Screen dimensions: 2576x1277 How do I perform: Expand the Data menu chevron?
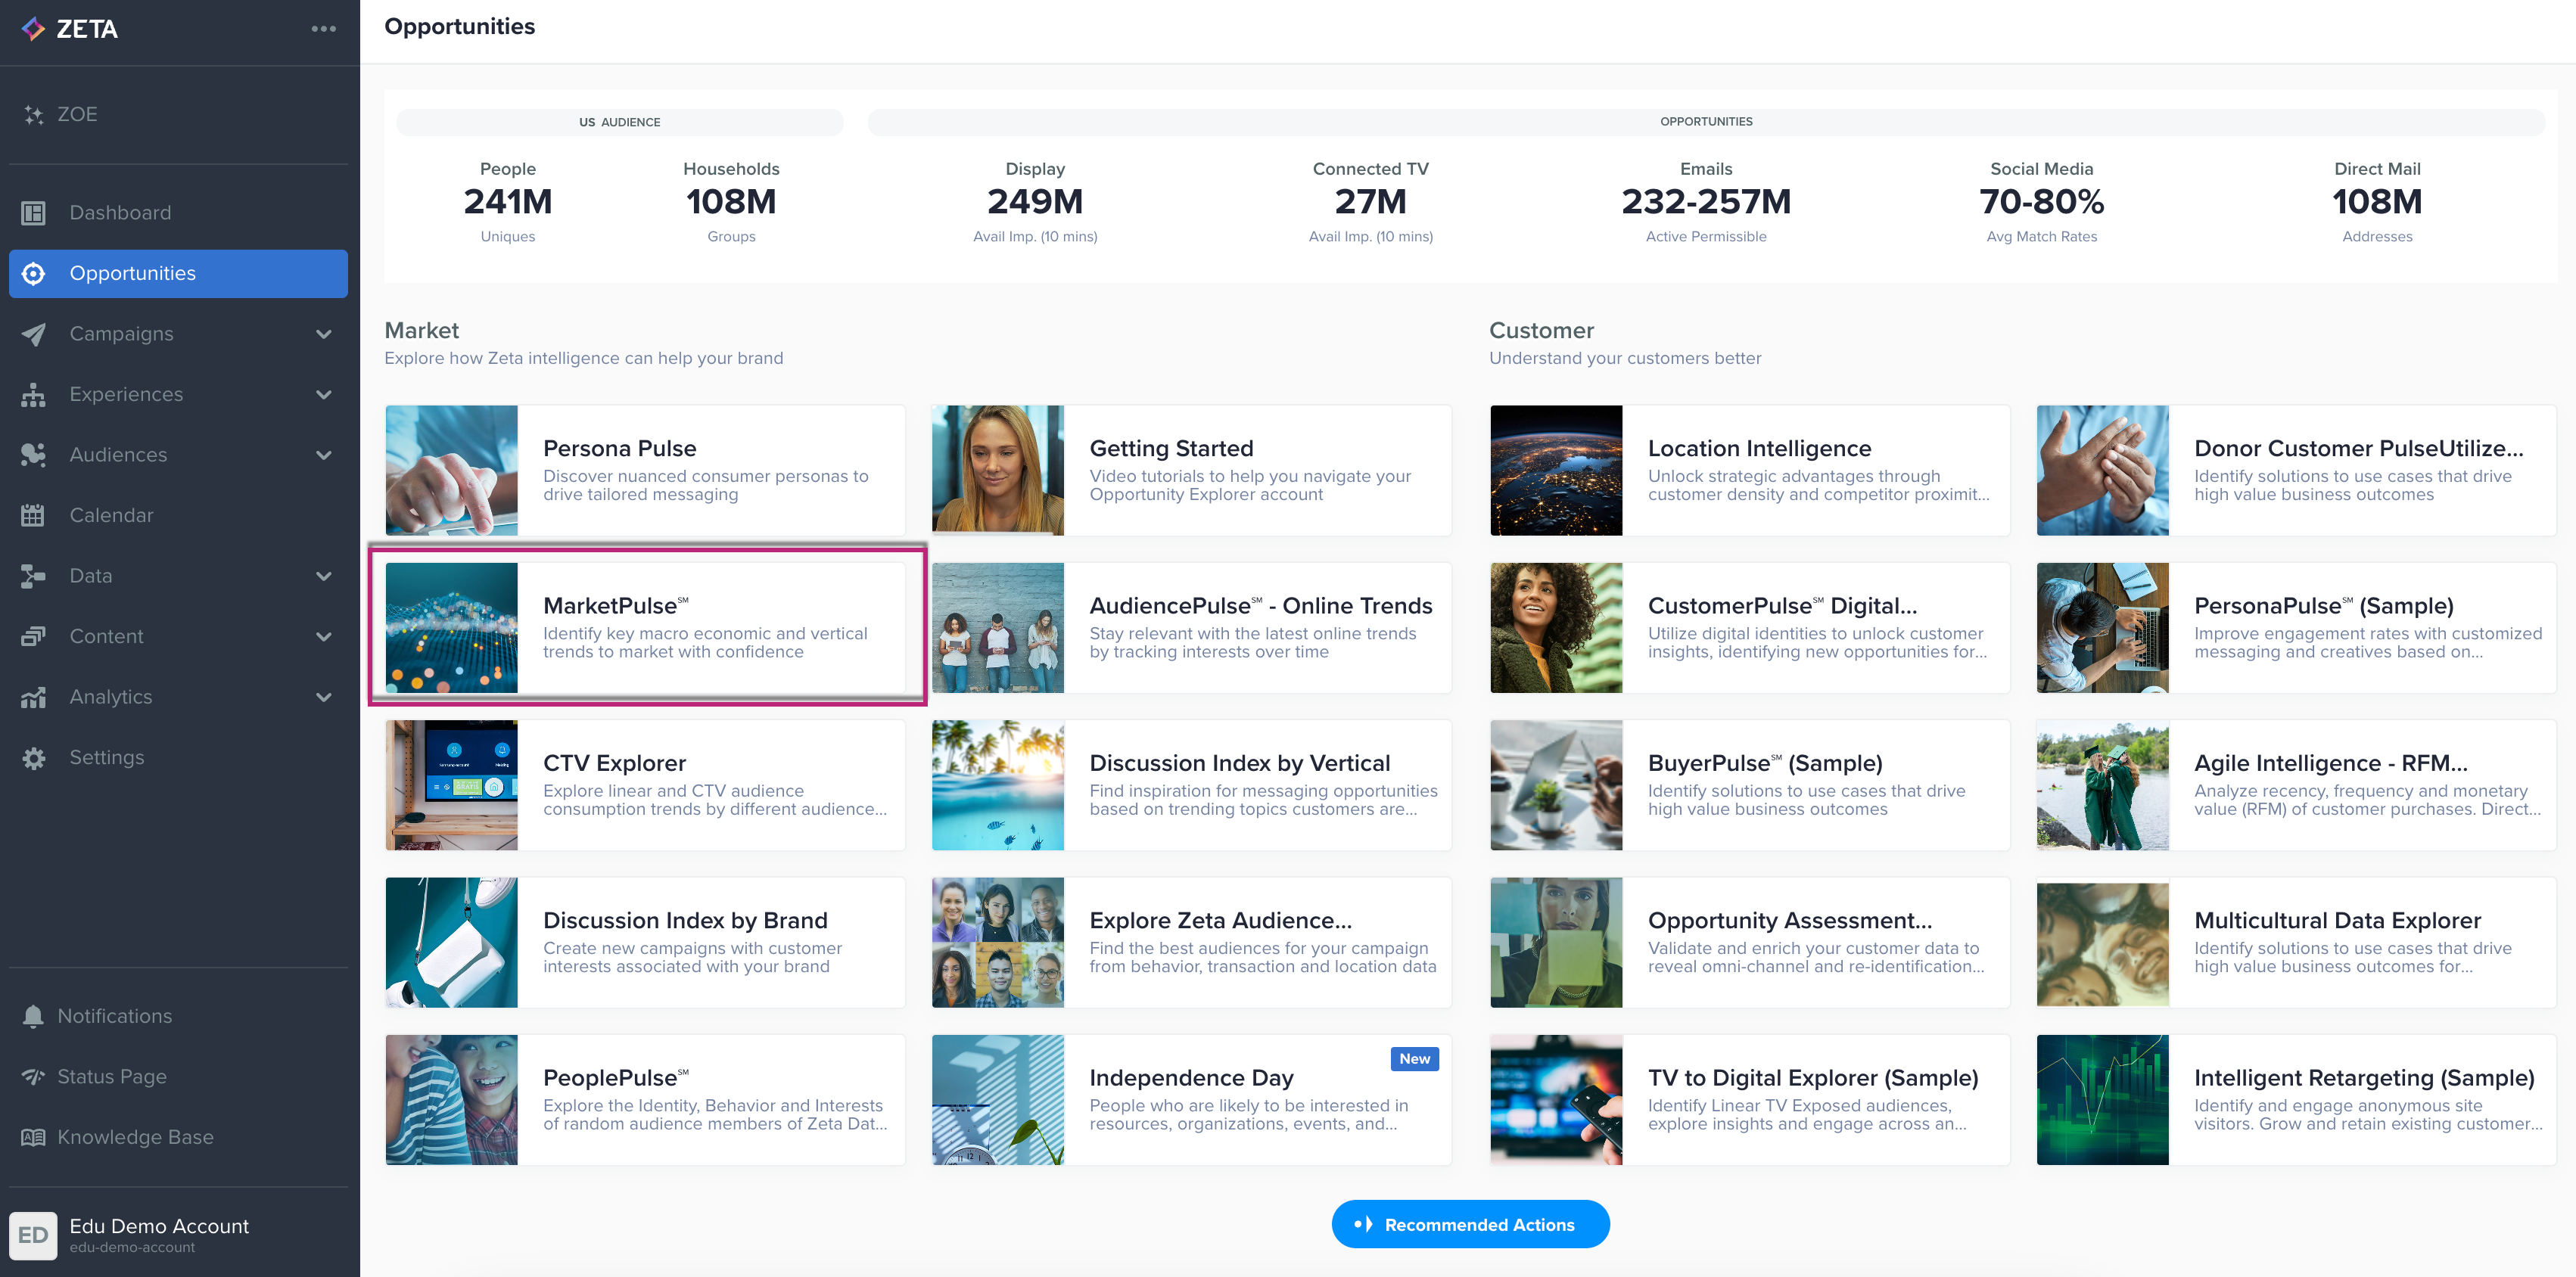pyautogui.click(x=323, y=576)
